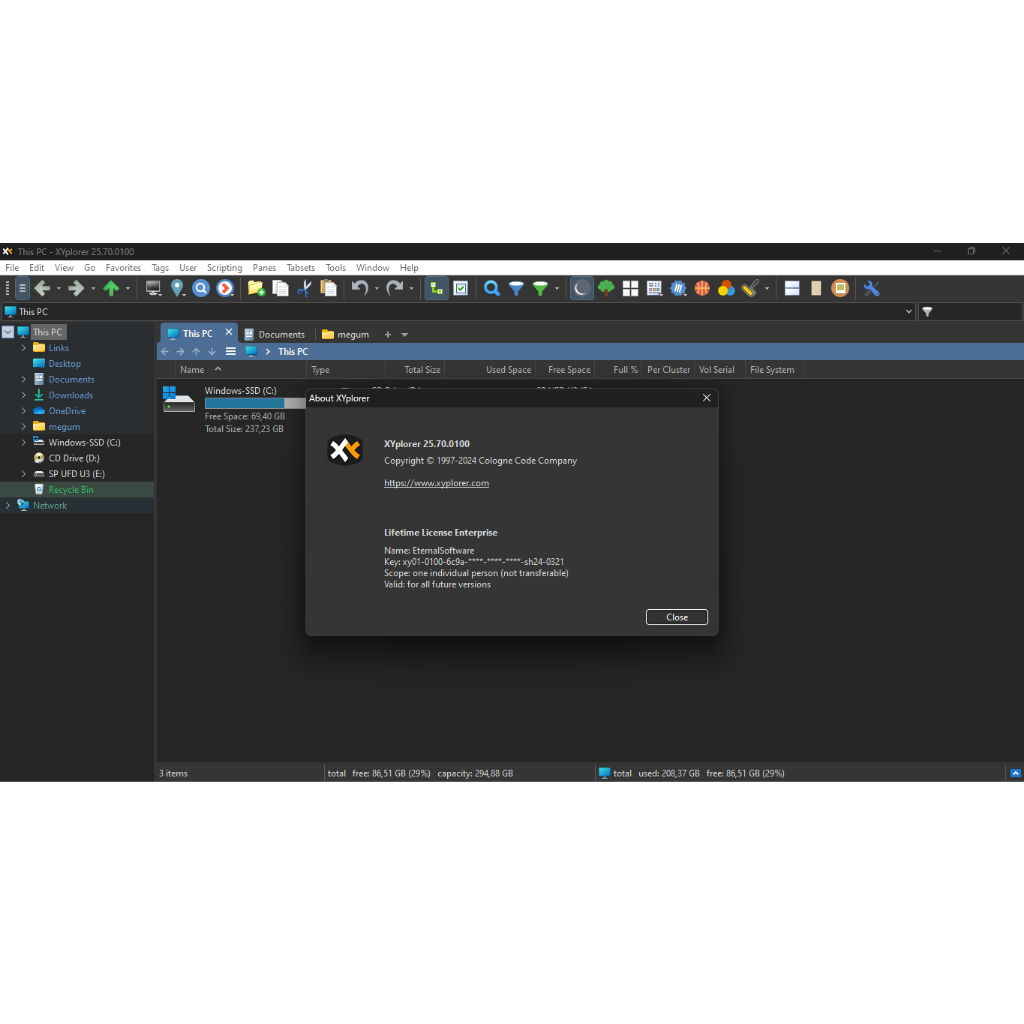The width and height of the screenshot is (1024, 1024).
Task: Expand the Downloads node in tree
Action: click(x=24, y=395)
